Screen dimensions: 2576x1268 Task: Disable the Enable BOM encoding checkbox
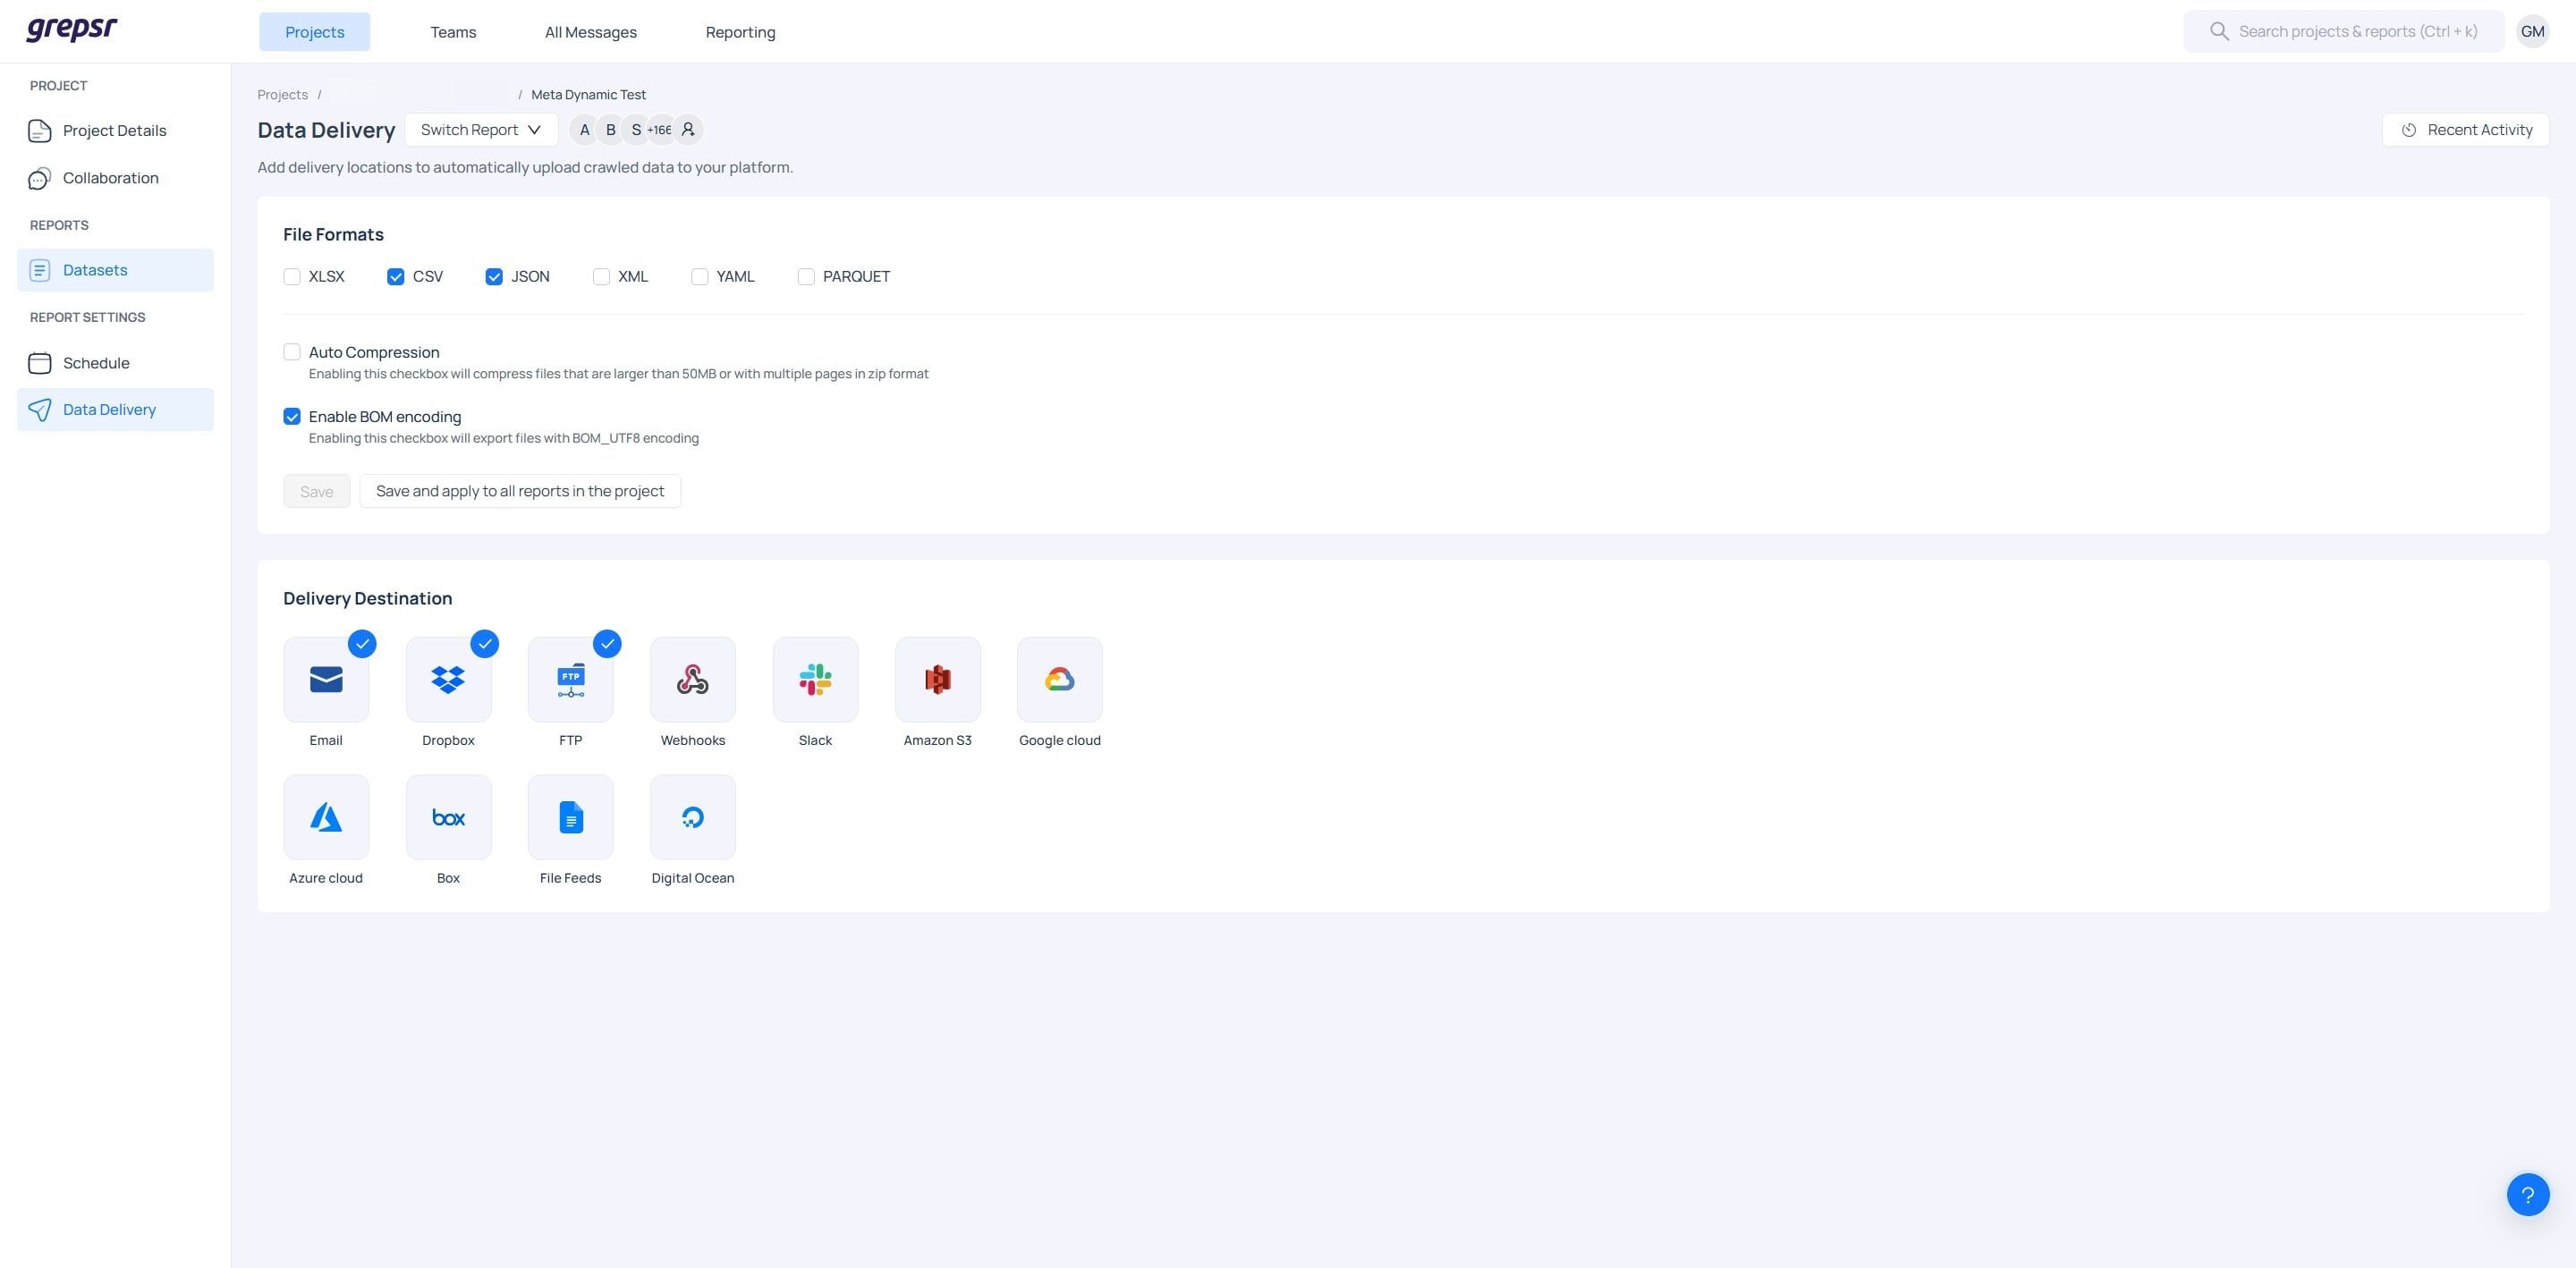click(x=292, y=416)
